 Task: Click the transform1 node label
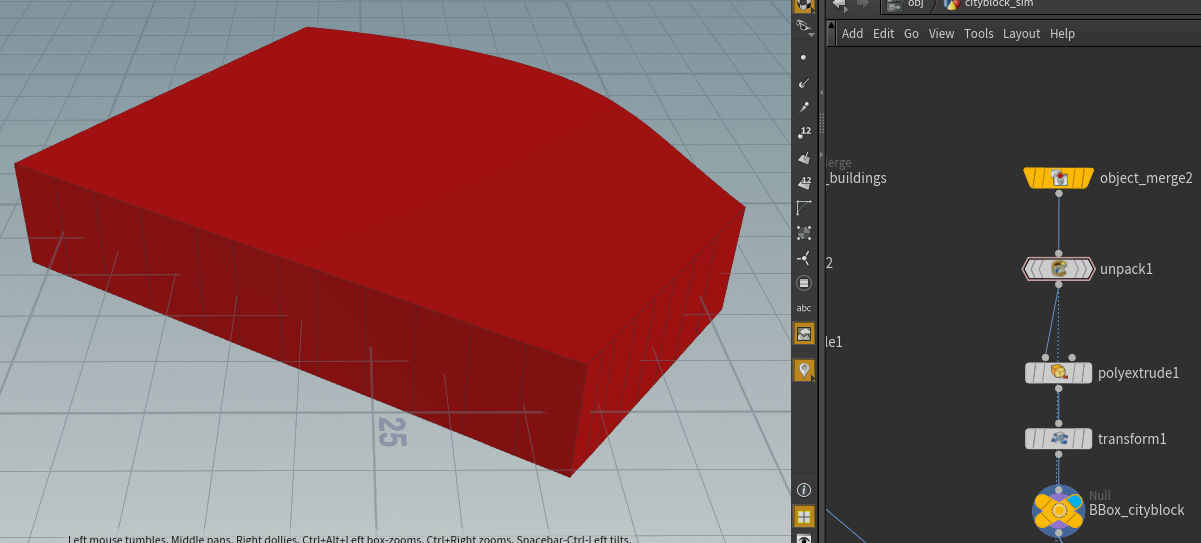point(1132,439)
